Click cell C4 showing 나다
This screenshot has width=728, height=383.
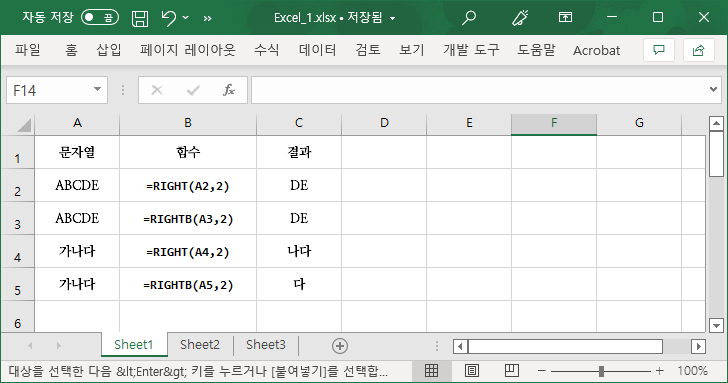coord(299,251)
